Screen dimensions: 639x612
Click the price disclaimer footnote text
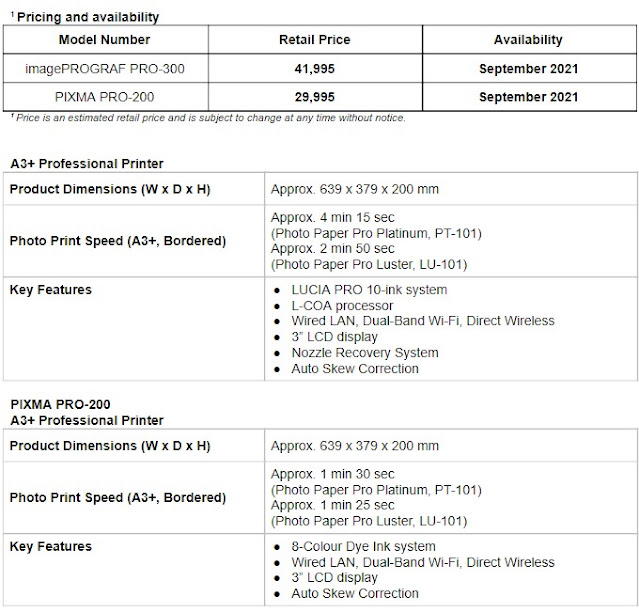tap(208, 118)
